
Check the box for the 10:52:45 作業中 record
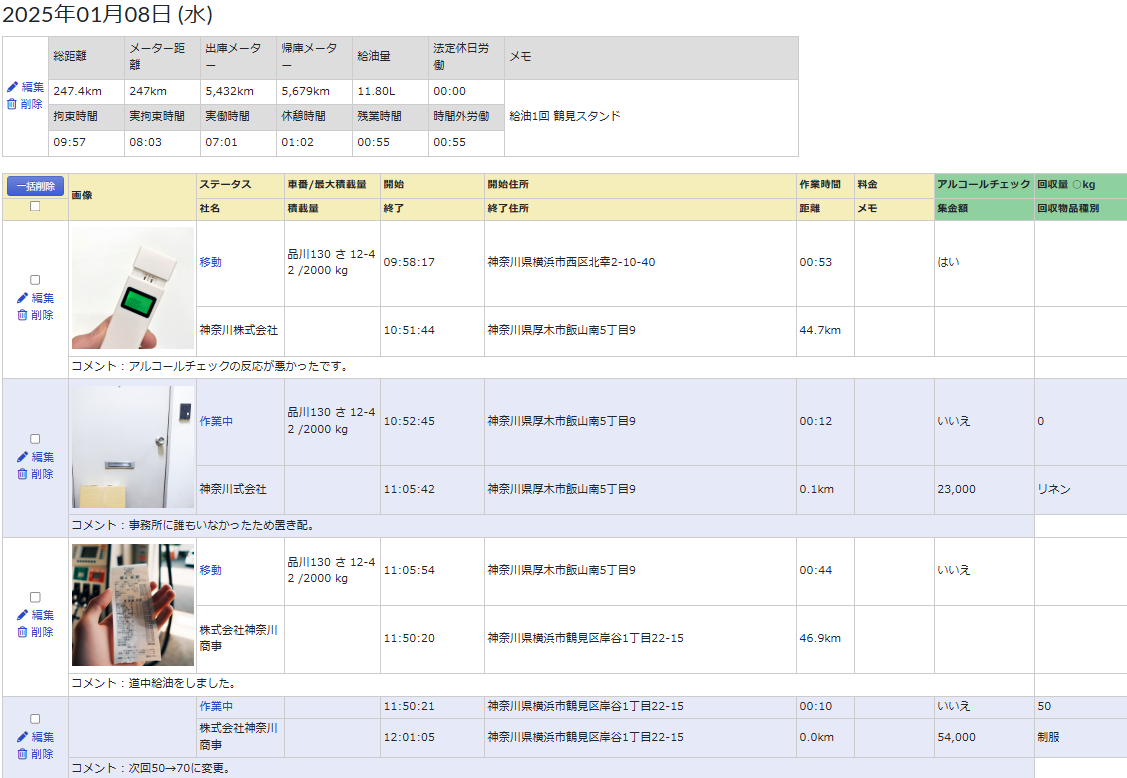click(x=35, y=439)
